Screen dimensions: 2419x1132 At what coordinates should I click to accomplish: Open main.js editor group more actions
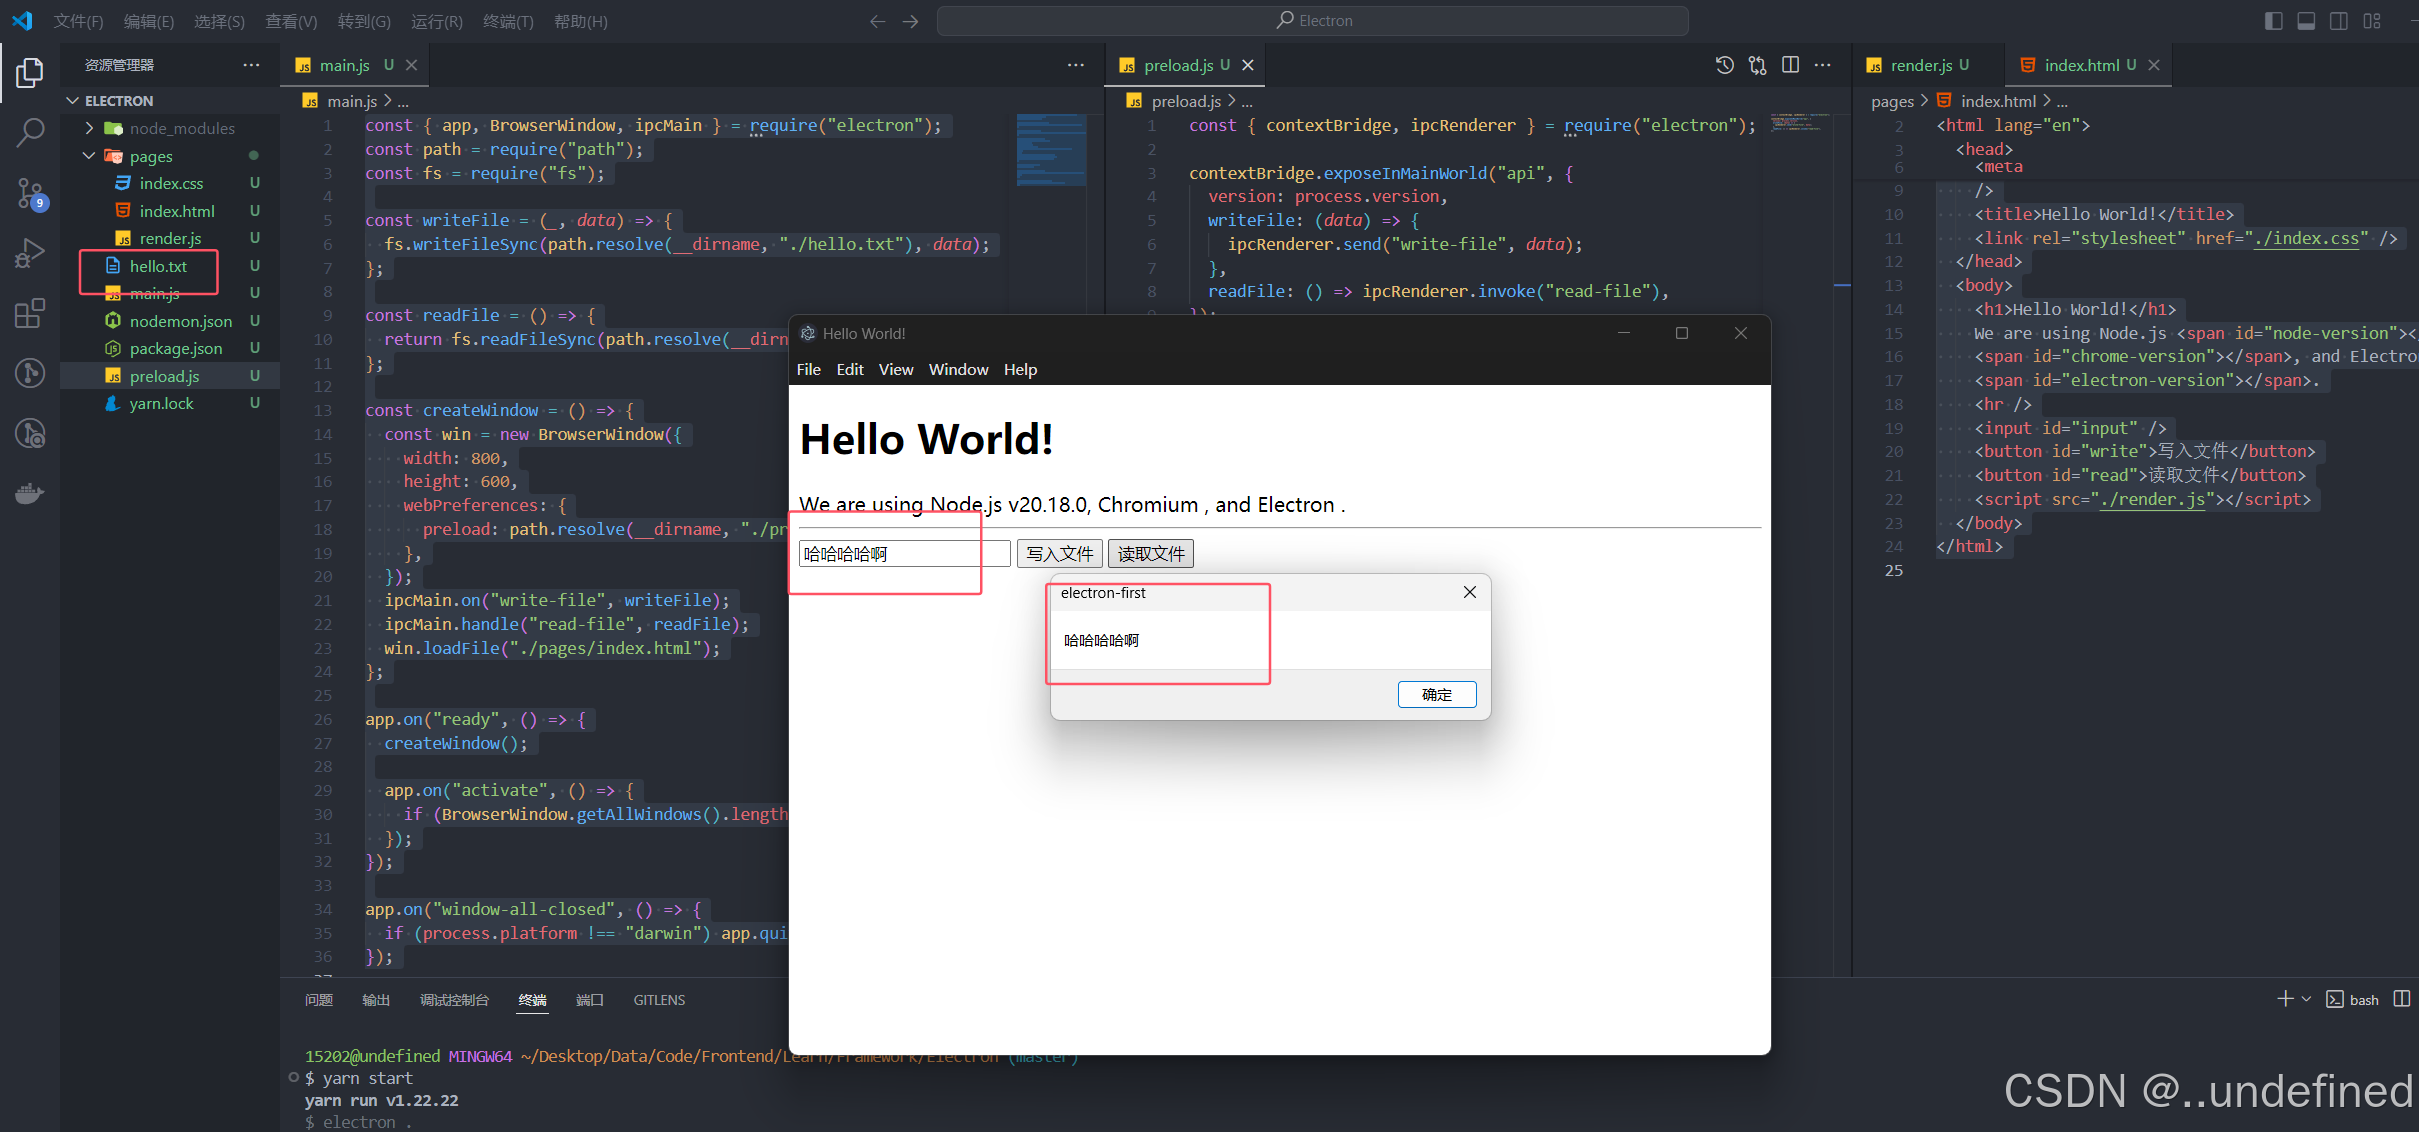[x=1076, y=65]
